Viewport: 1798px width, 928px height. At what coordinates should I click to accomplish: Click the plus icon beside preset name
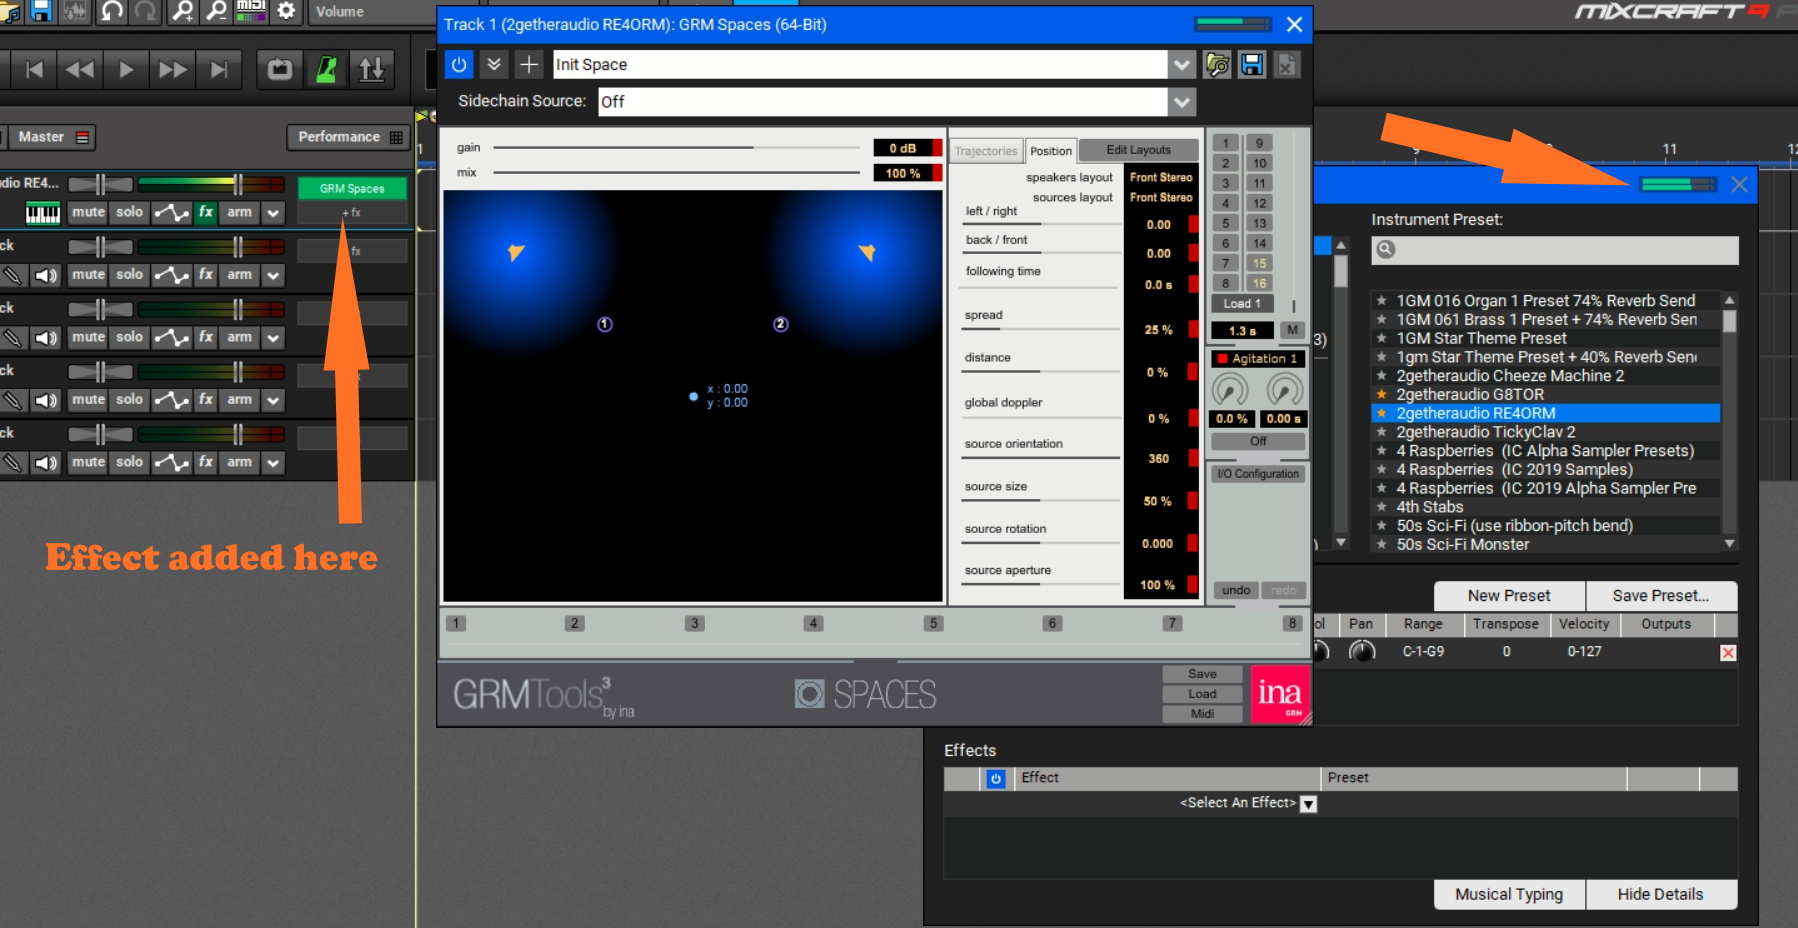point(529,65)
